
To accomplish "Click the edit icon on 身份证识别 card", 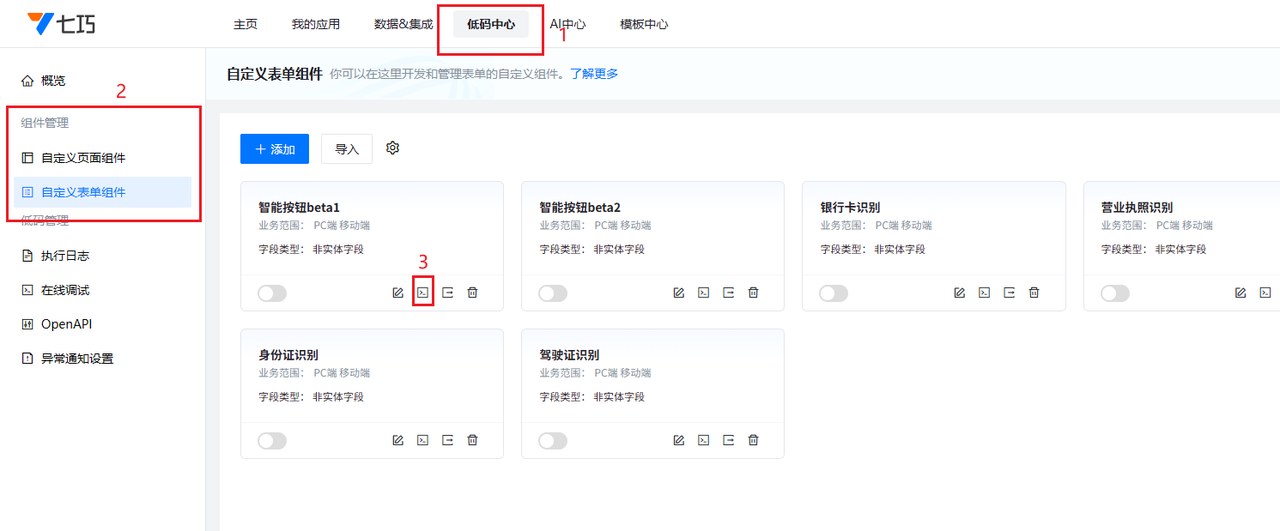I will [398, 440].
